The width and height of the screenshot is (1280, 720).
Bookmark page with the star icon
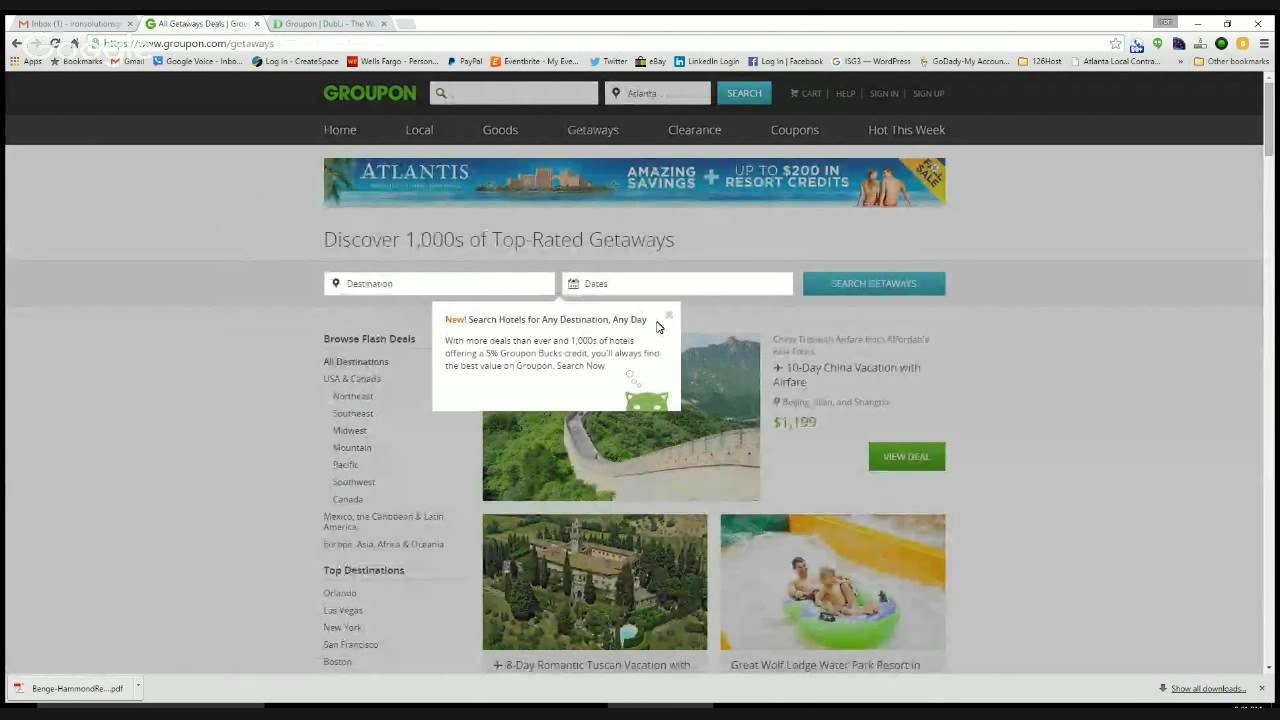[x=1116, y=44]
